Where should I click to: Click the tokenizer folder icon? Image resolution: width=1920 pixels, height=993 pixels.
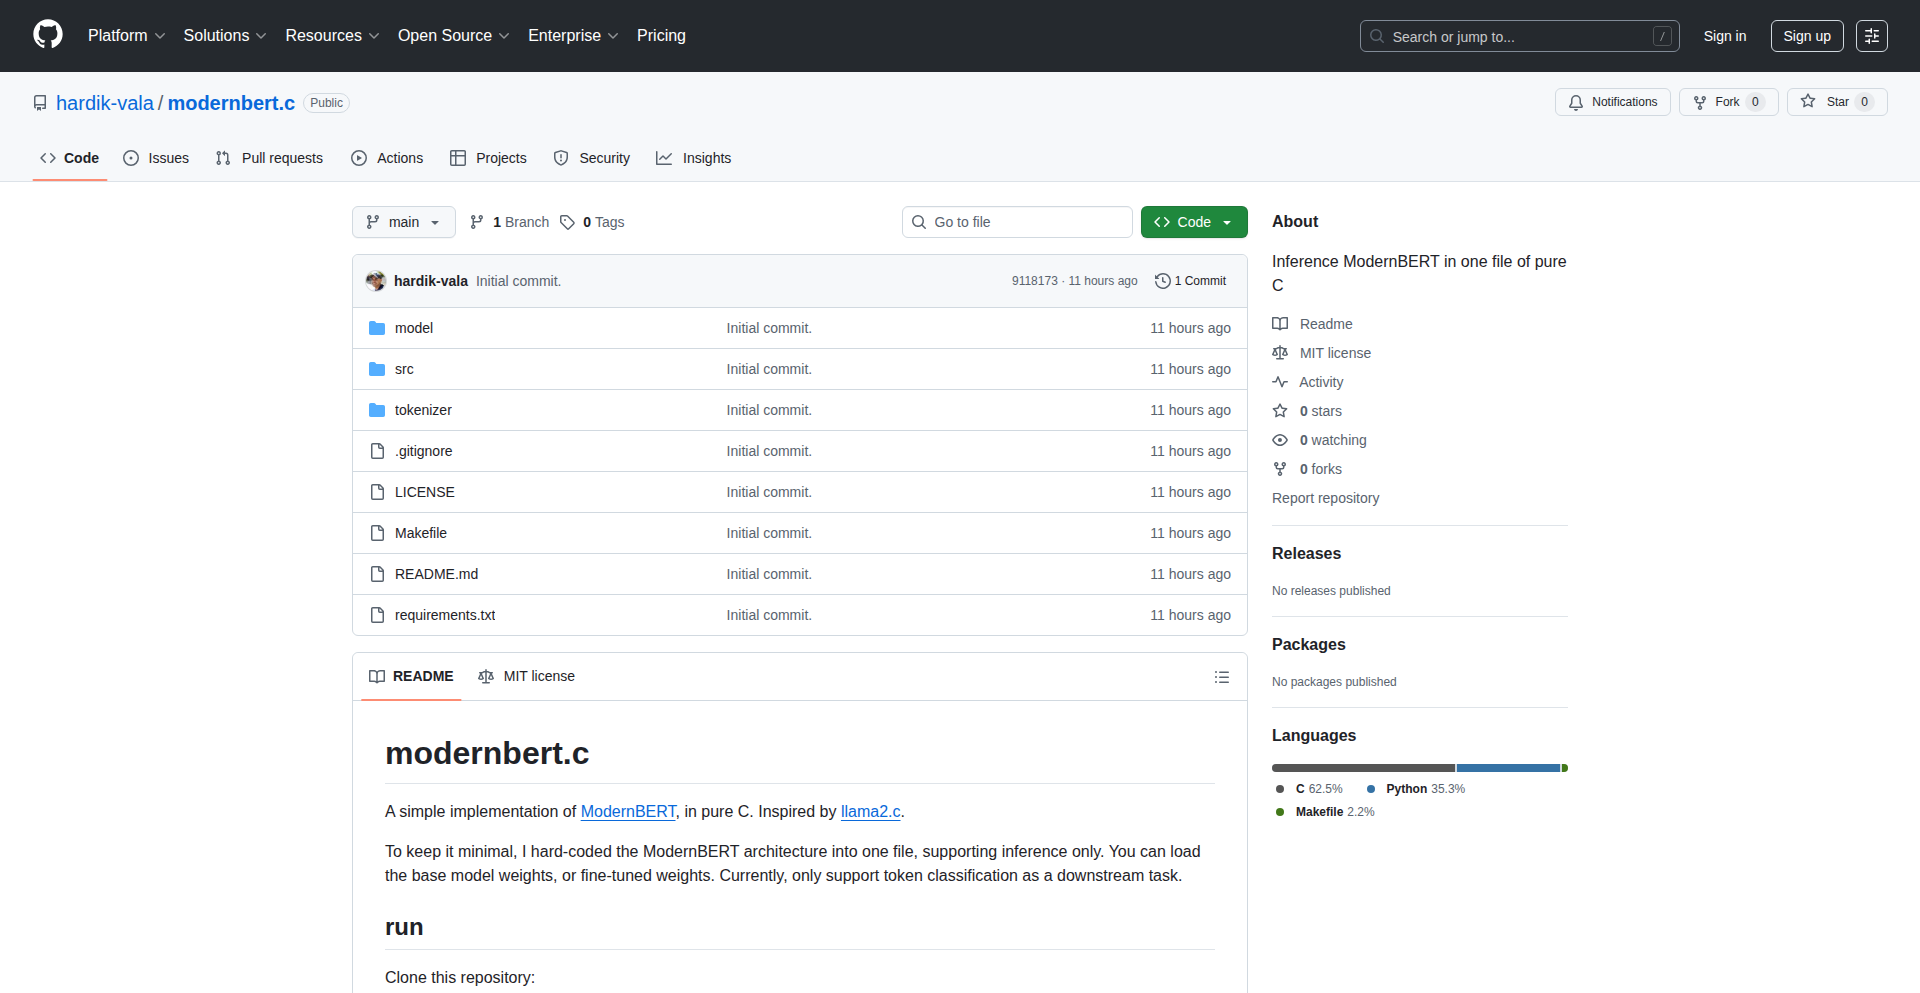[x=377, y=410]
